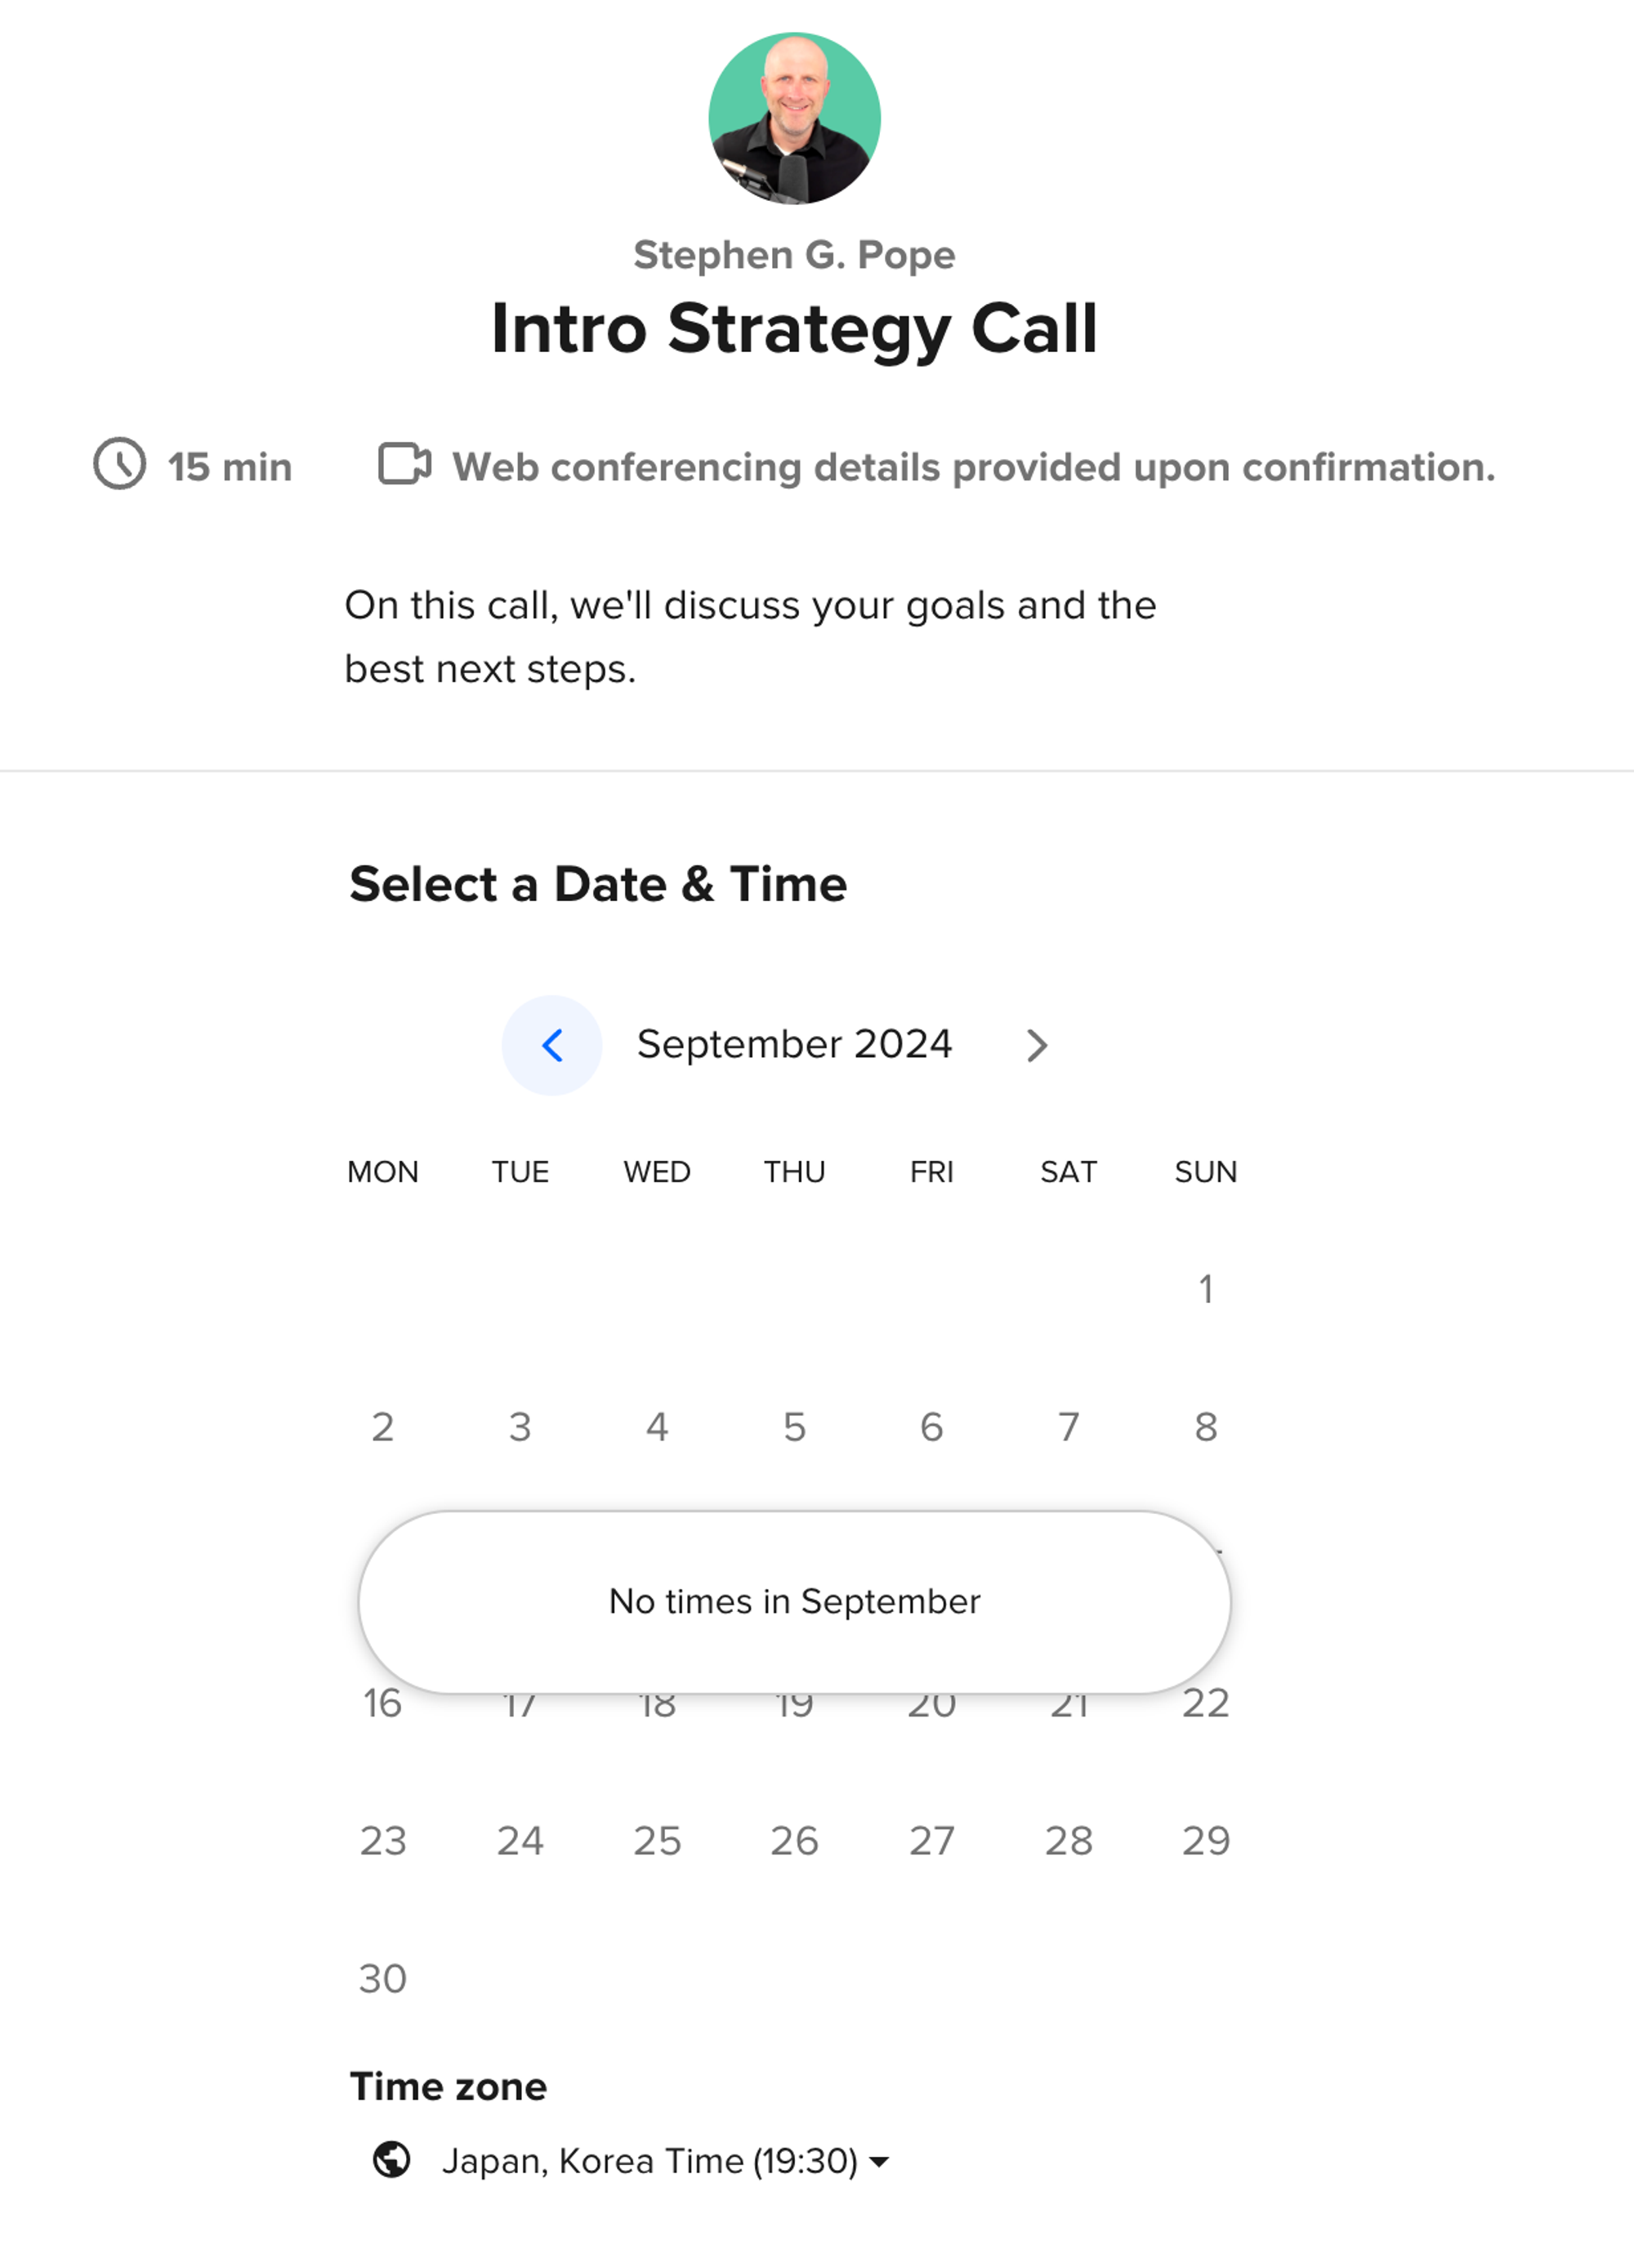
Task: Select September 30 on the calendar
Action: 383,1979
